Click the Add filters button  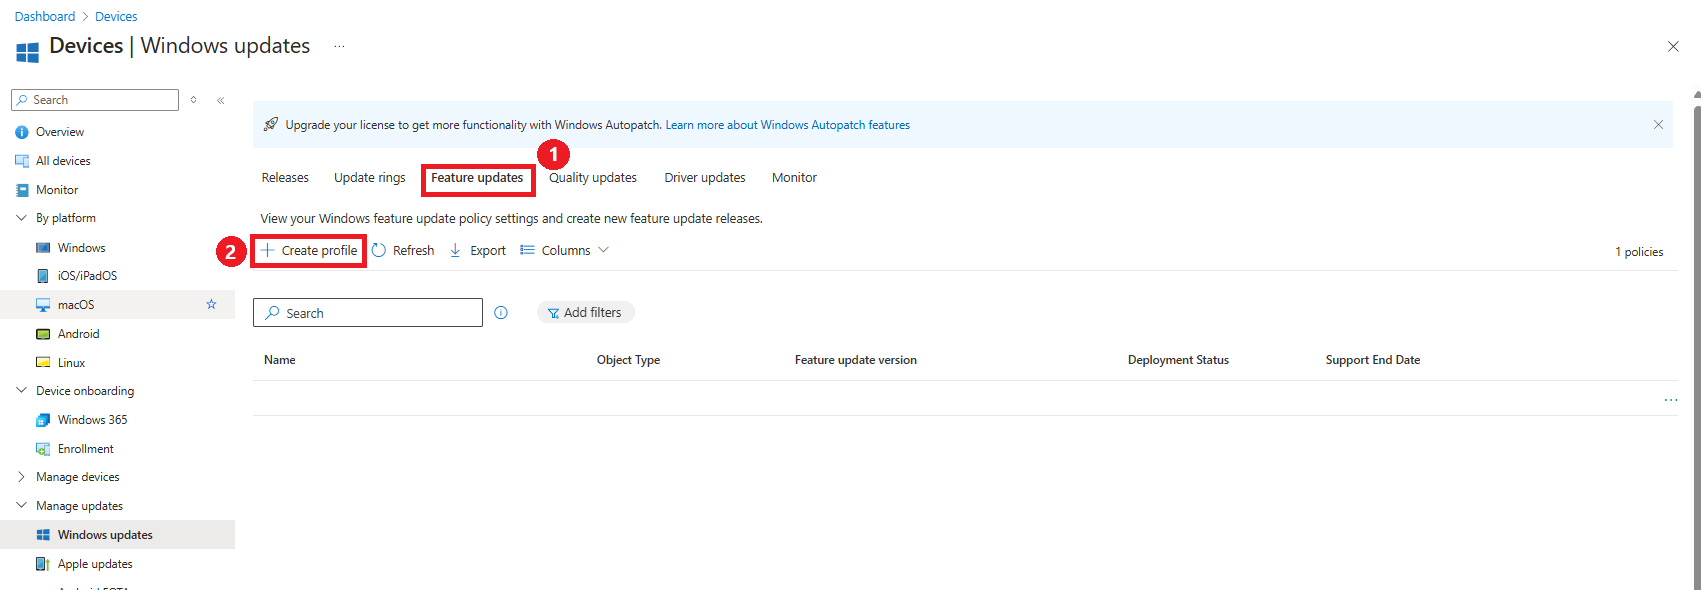(x=585, y=313)
